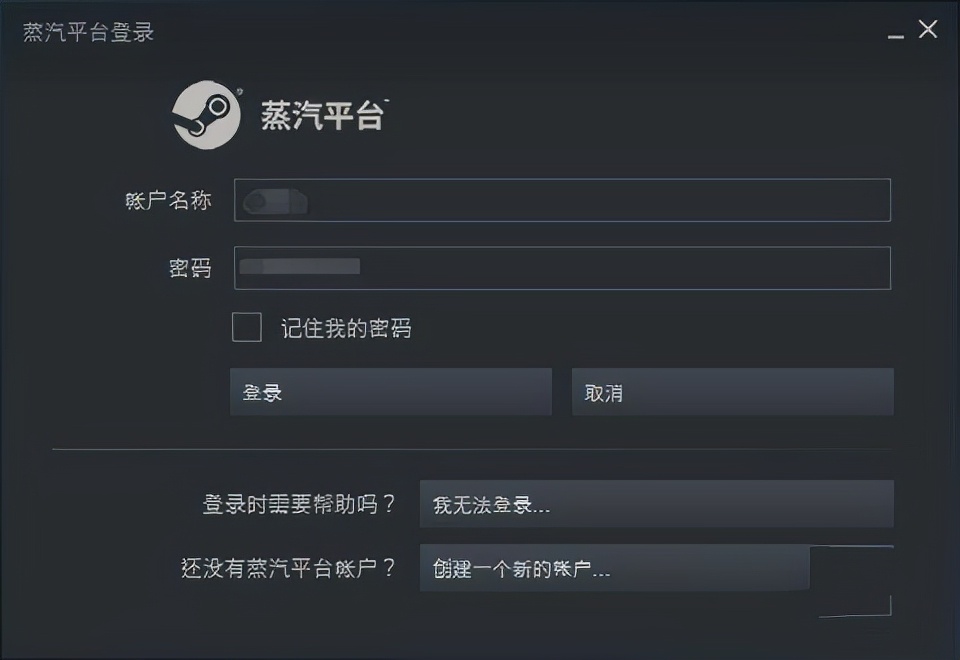
Task: Click 创建一个新的账户... to register
Action: tap(616, 567)
